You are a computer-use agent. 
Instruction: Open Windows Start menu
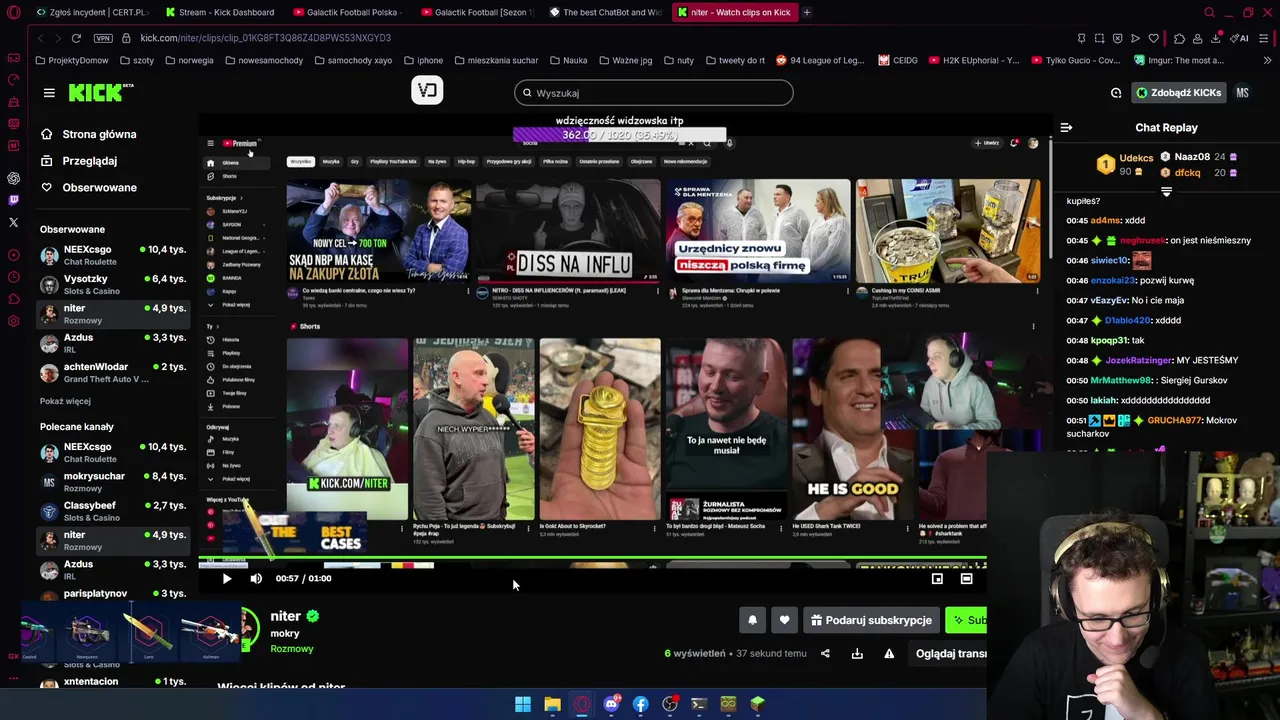pos(523,704)
